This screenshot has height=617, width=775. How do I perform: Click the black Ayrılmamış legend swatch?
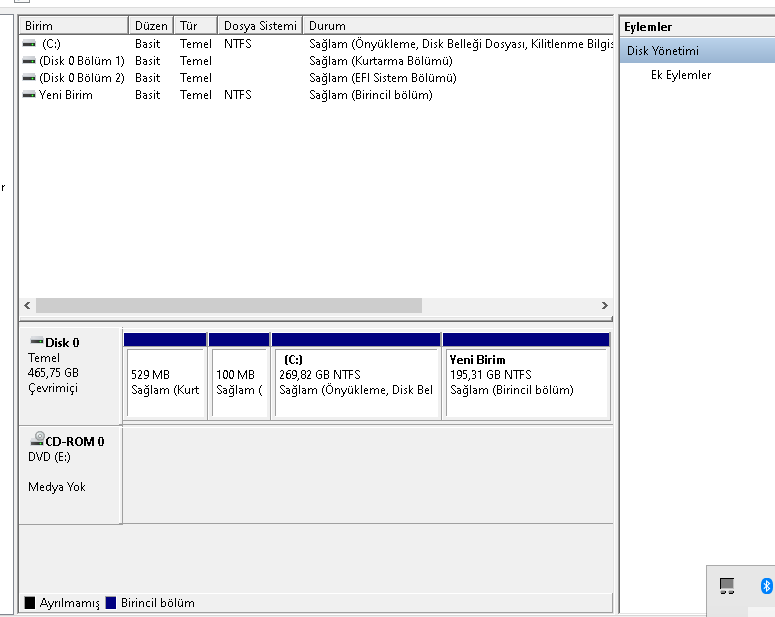30,603
